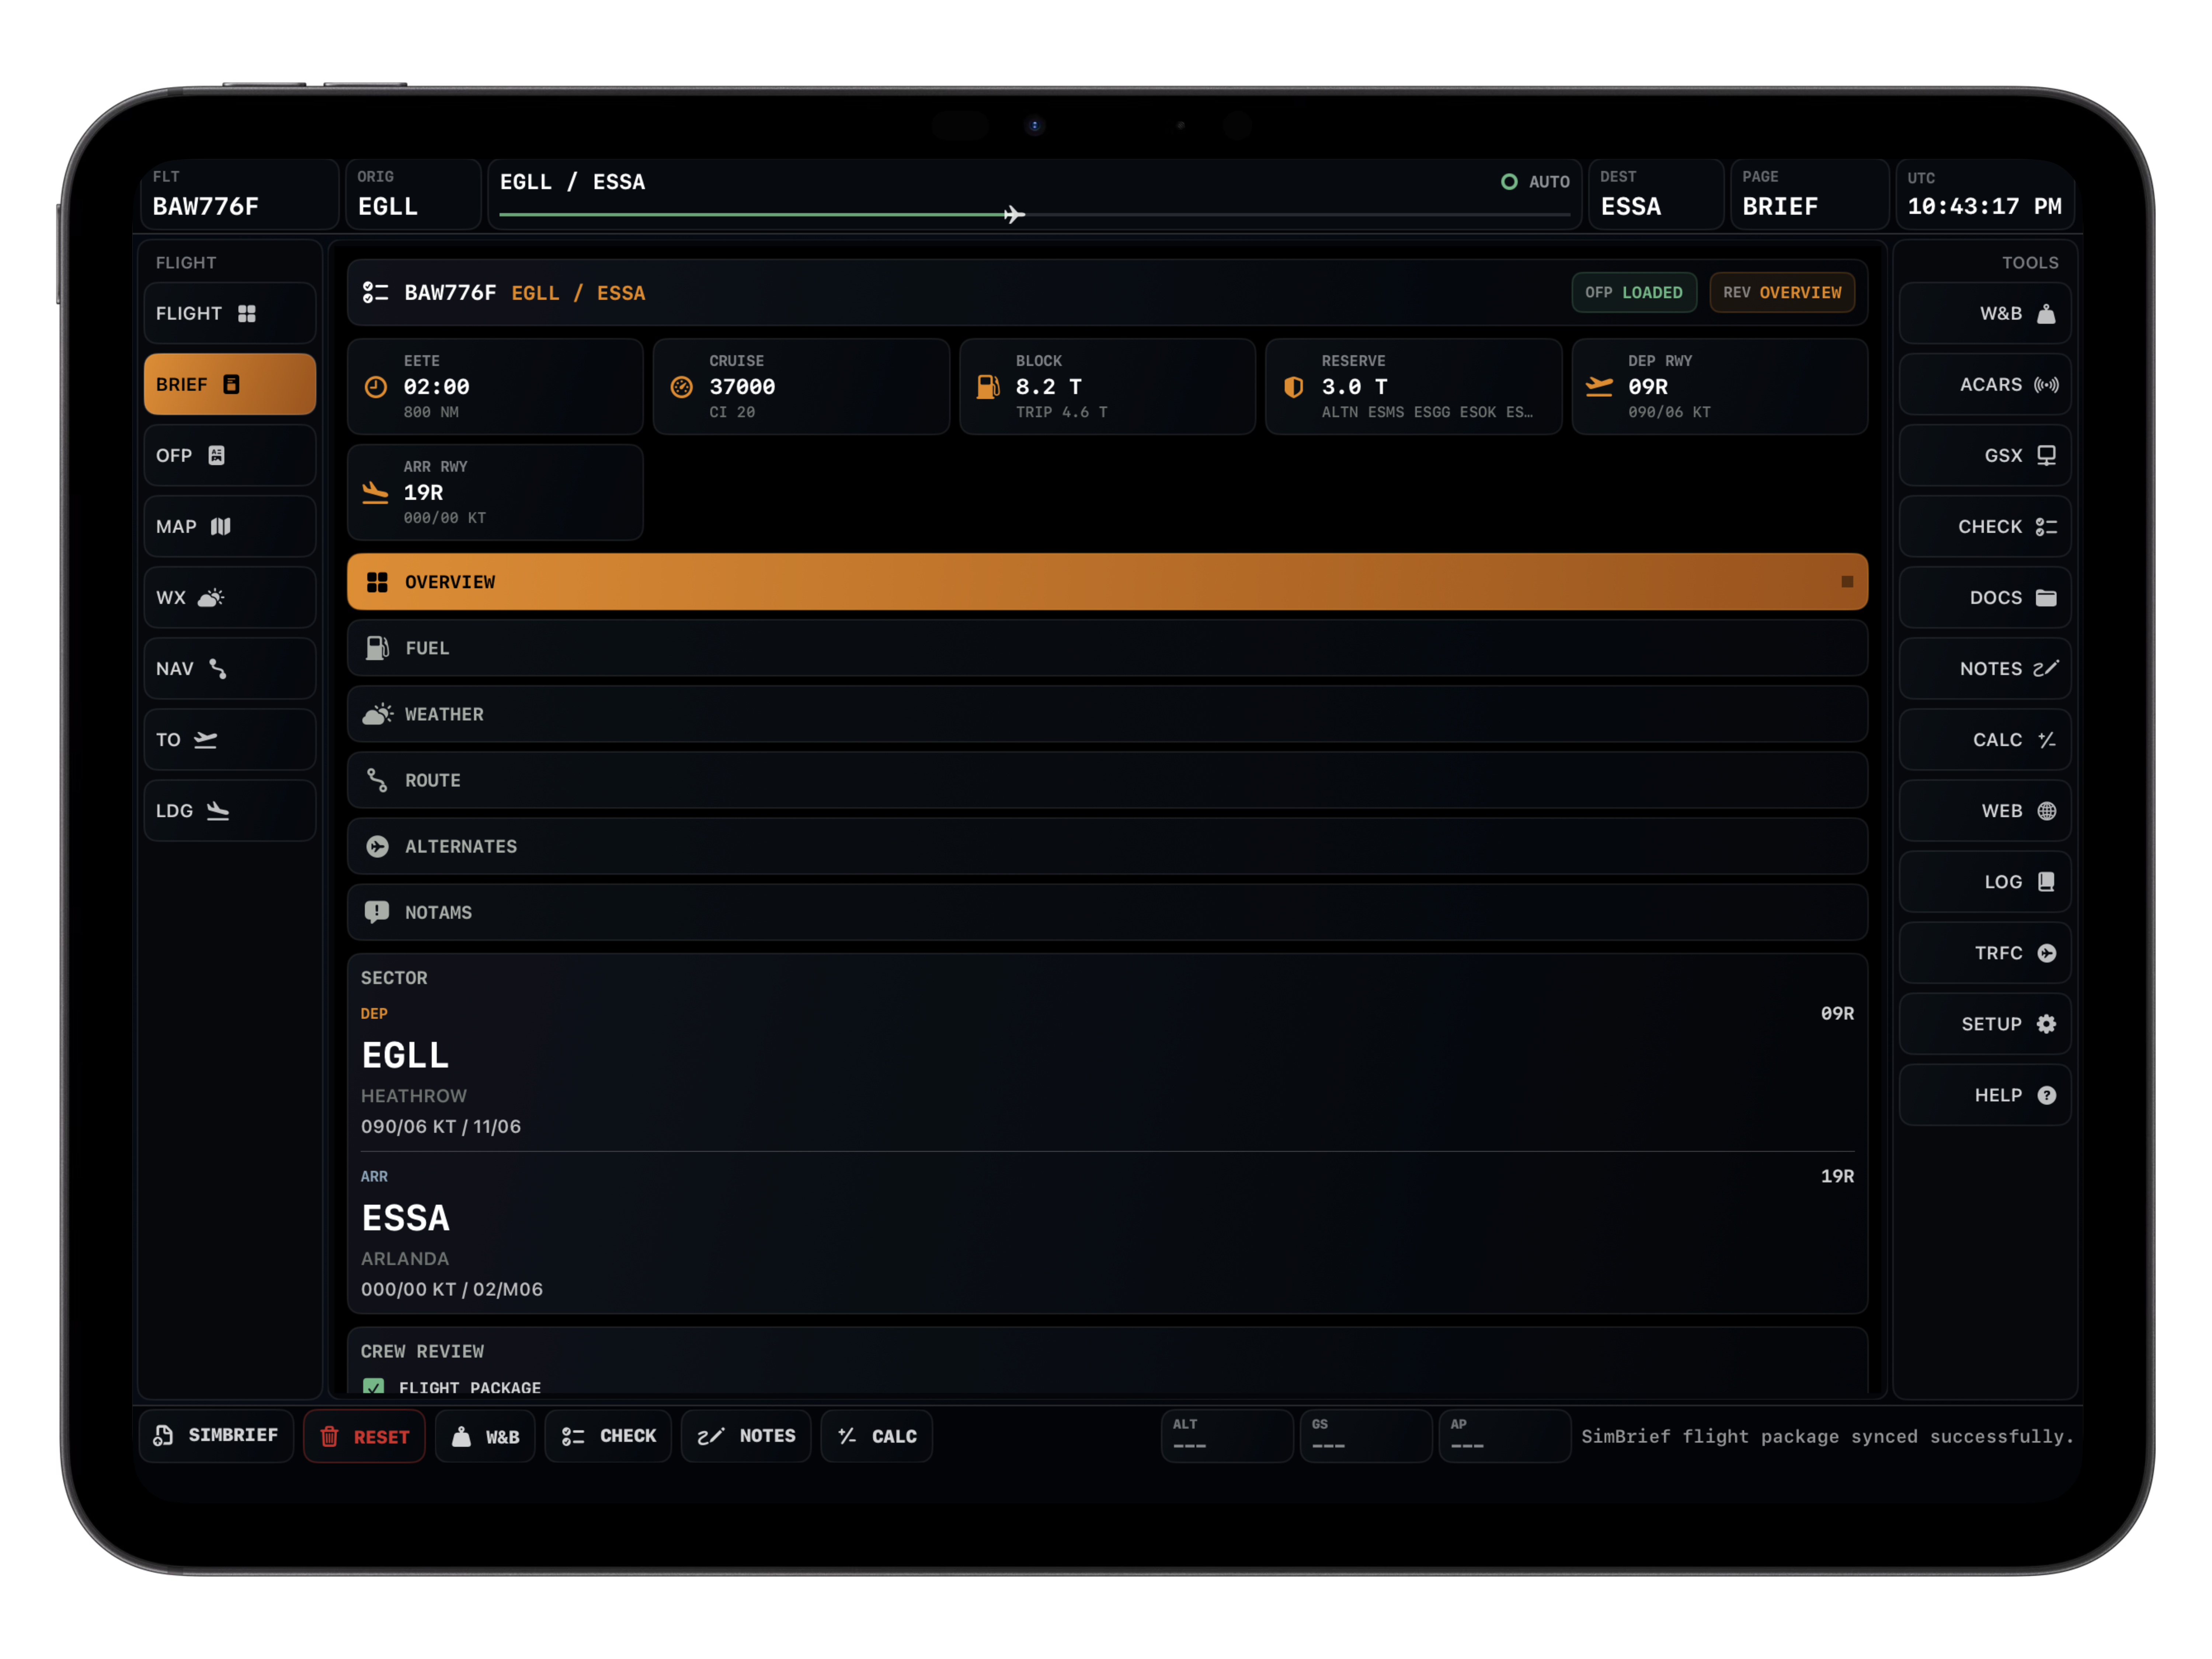Open NOTES from the bottom toolbar
The width and height of the screenshot is (2212, 1659).
(746, 1436)
